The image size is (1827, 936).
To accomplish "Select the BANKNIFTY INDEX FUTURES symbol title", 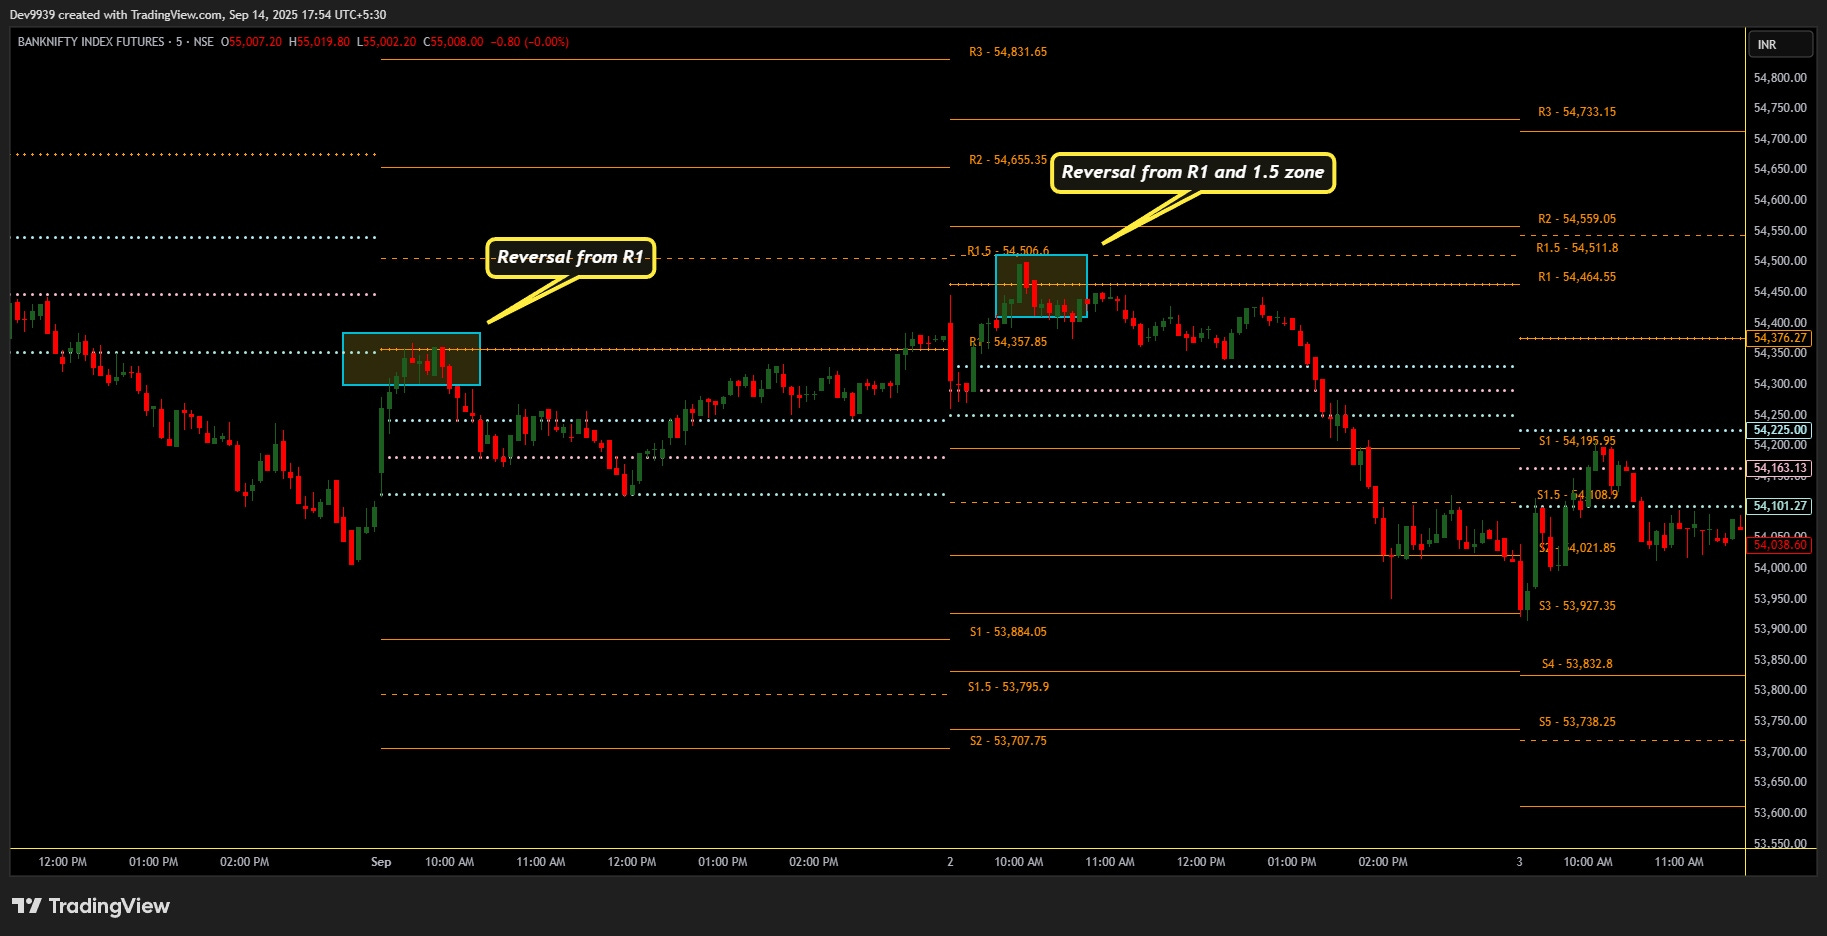I will tap(91, 42).
